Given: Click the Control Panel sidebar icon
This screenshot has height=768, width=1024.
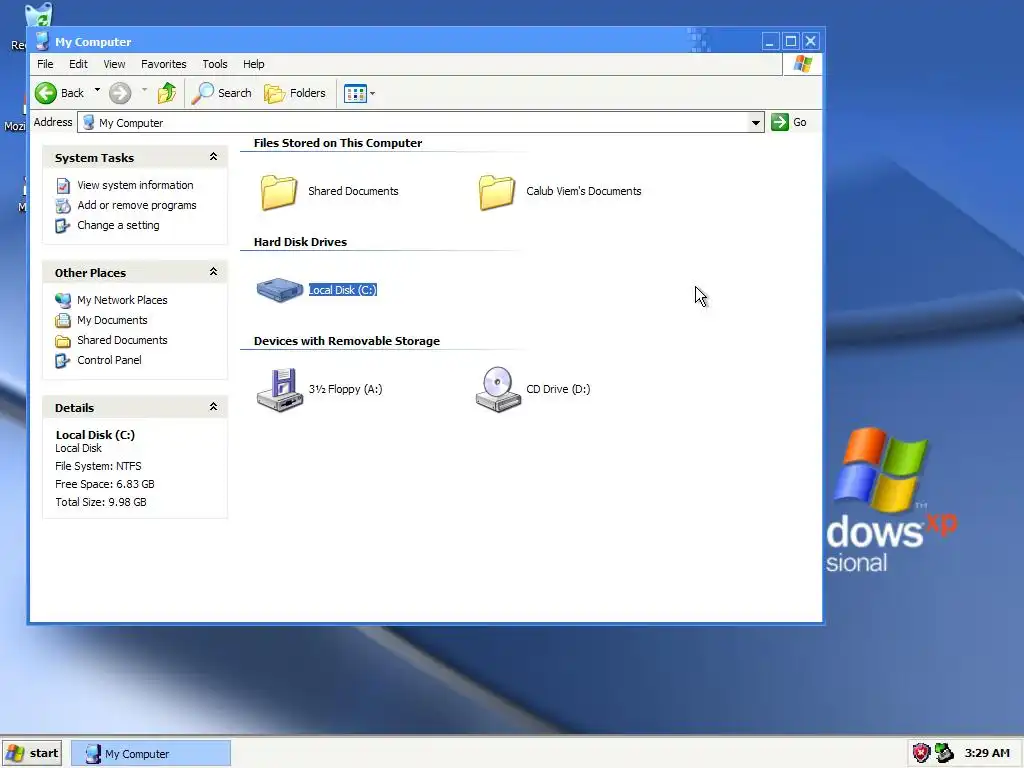Looking at the screenshot, I should point(63,360).
